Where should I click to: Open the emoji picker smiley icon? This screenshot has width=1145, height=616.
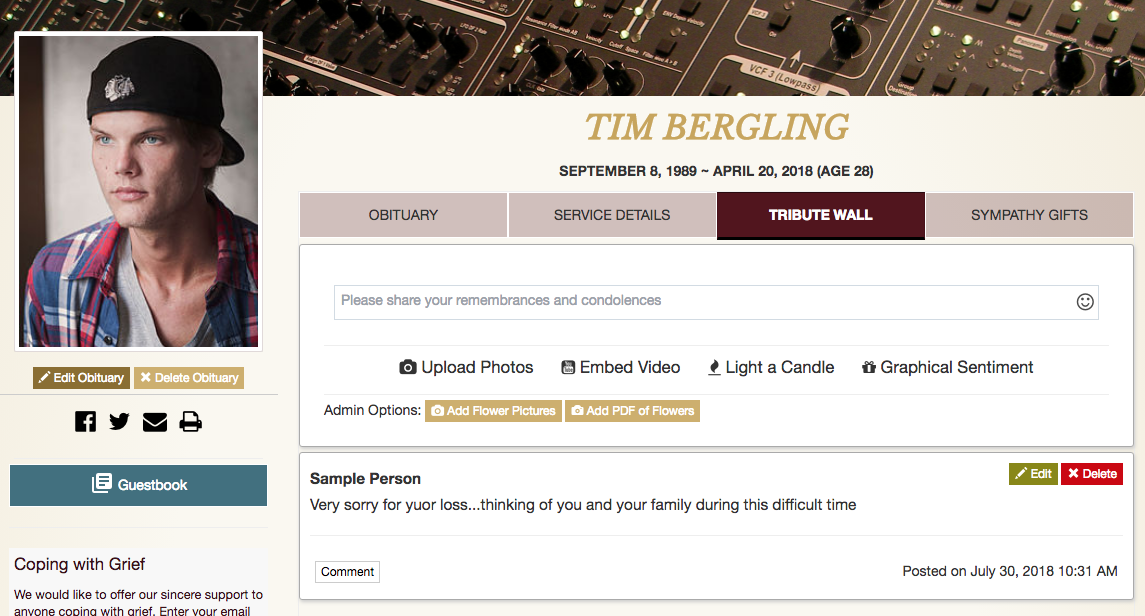(1085, 301)
